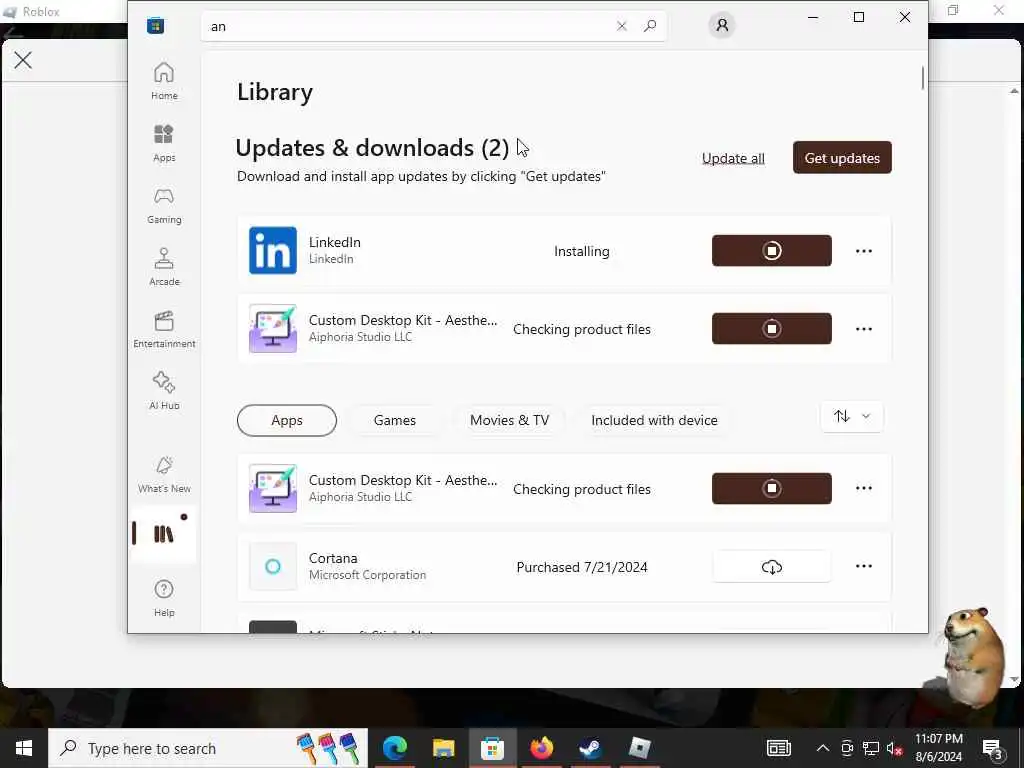Select the Apps filter tab

click(287, 421)
